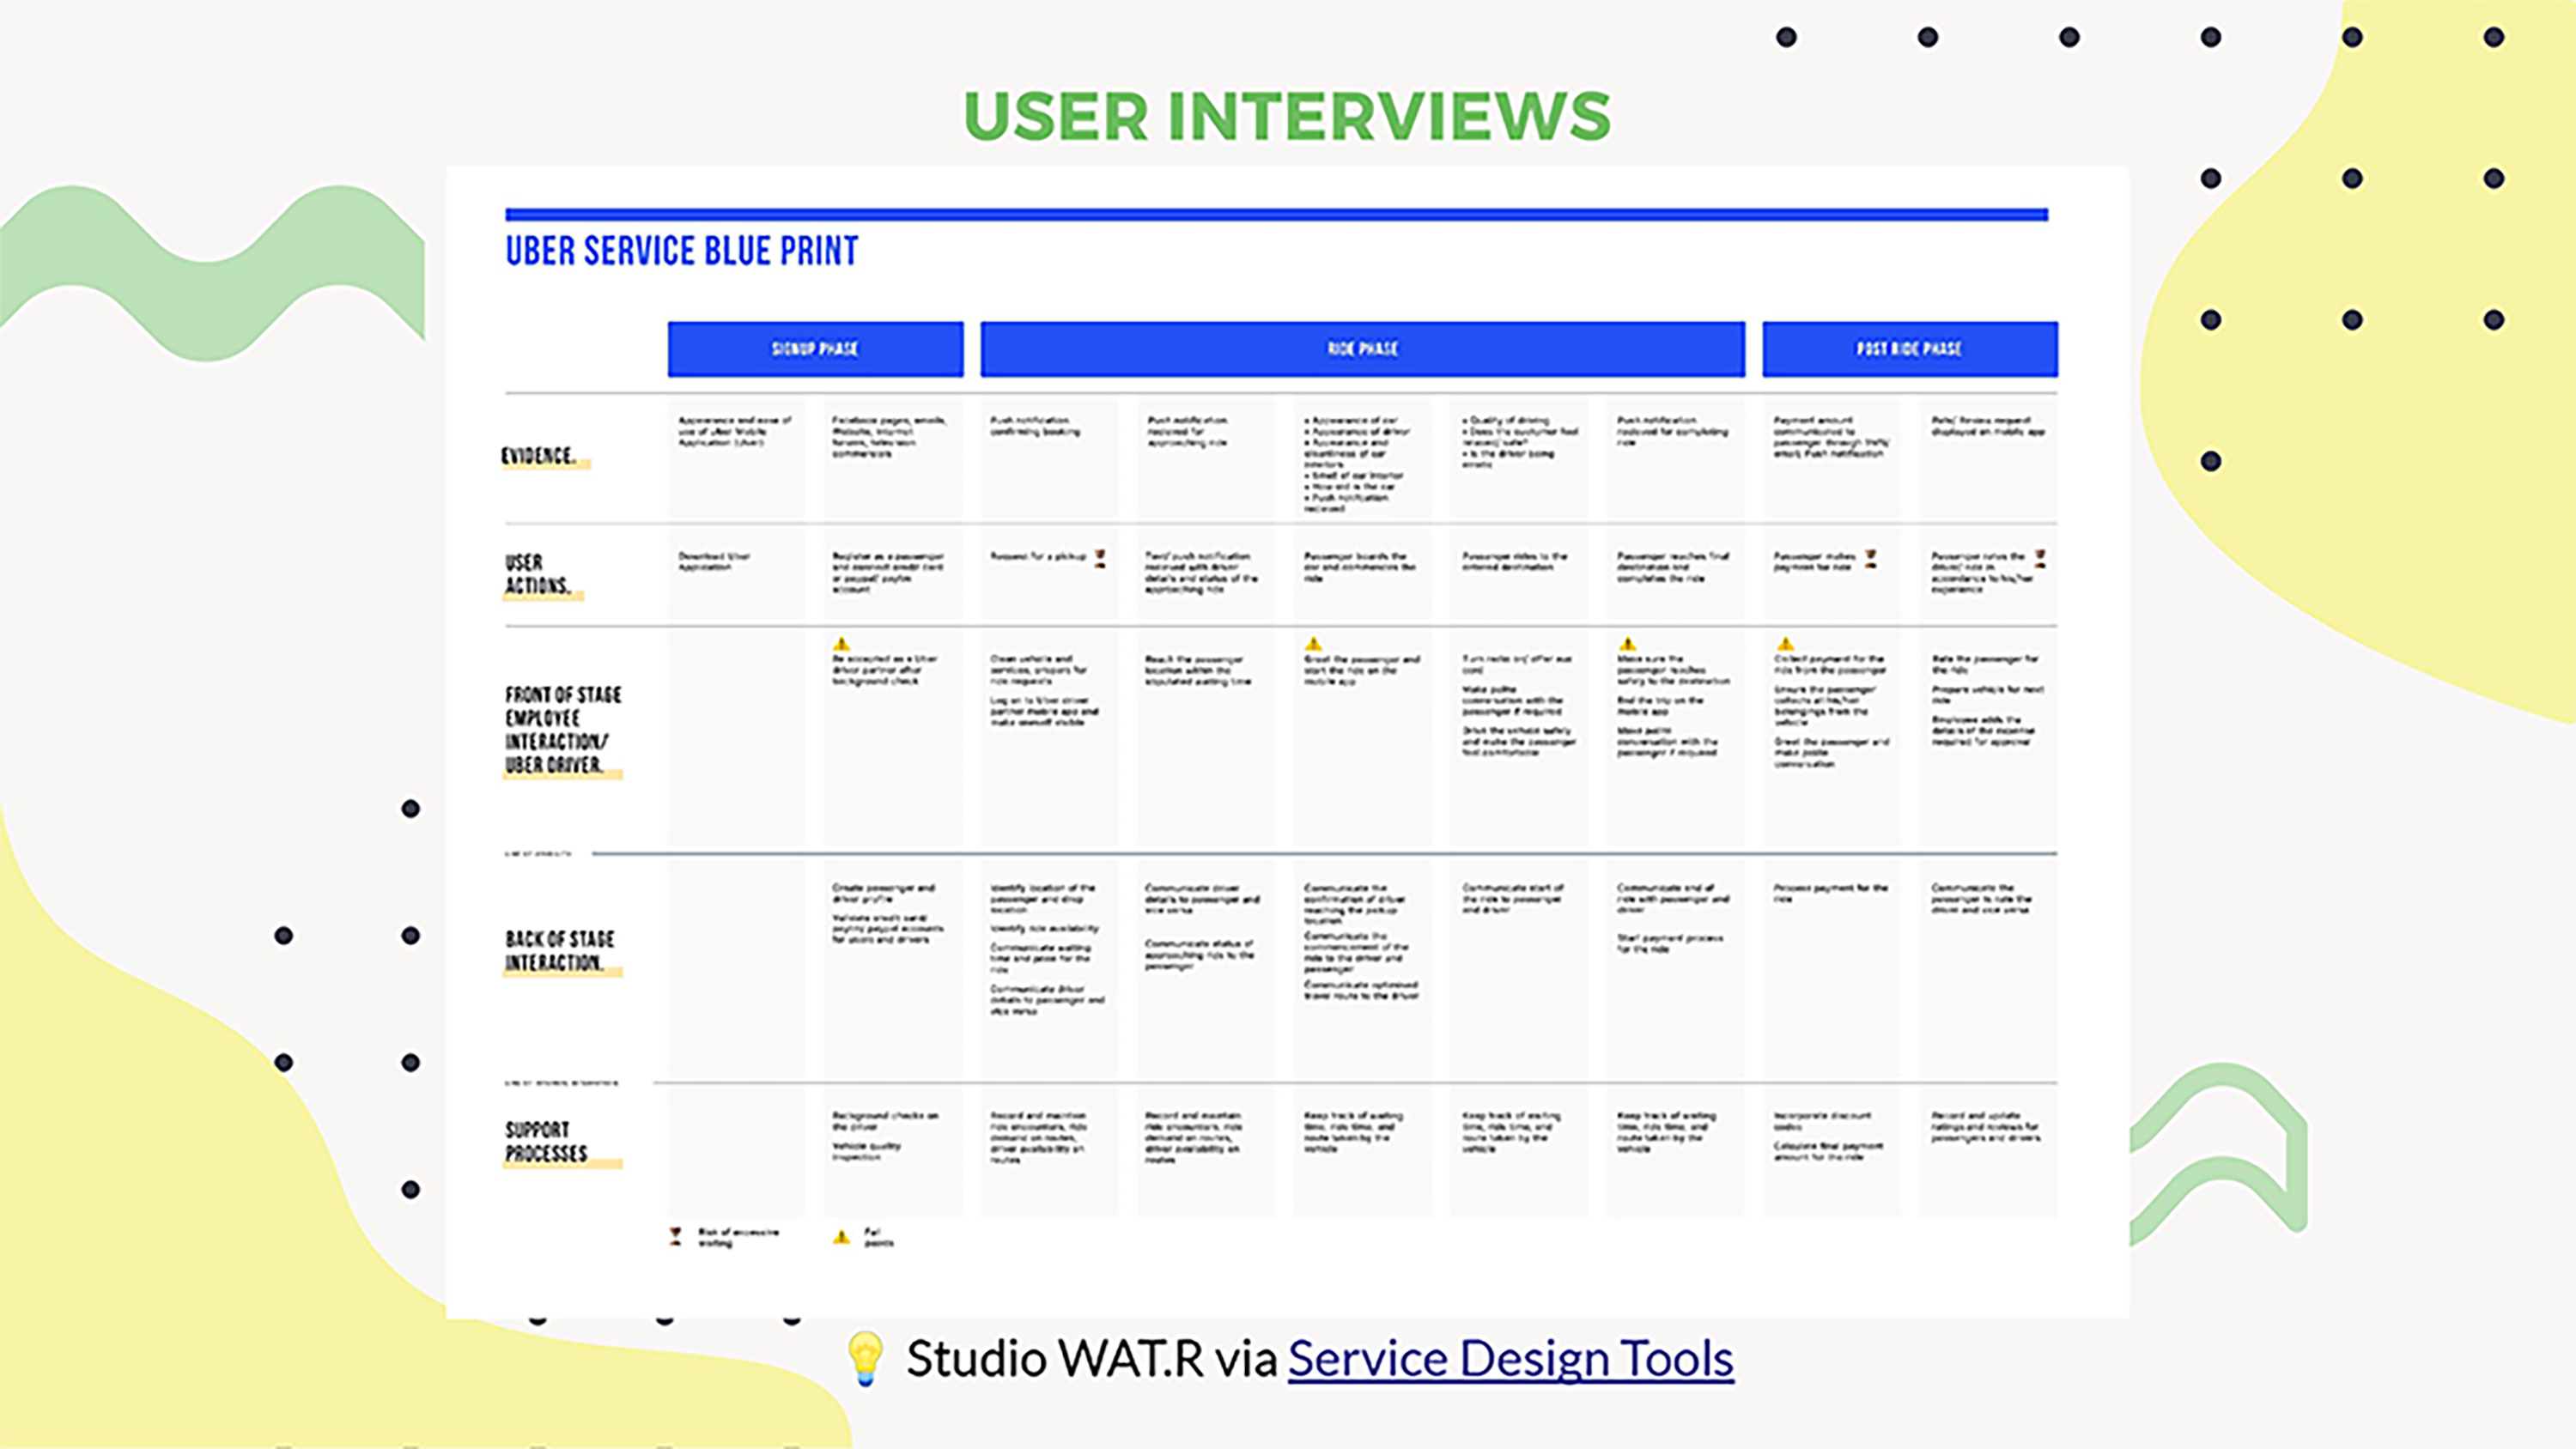The height and width of the screenshot is (1449, 2576).
Task: Click hourglass icon beside Request for pickup
Action: 1100,558
